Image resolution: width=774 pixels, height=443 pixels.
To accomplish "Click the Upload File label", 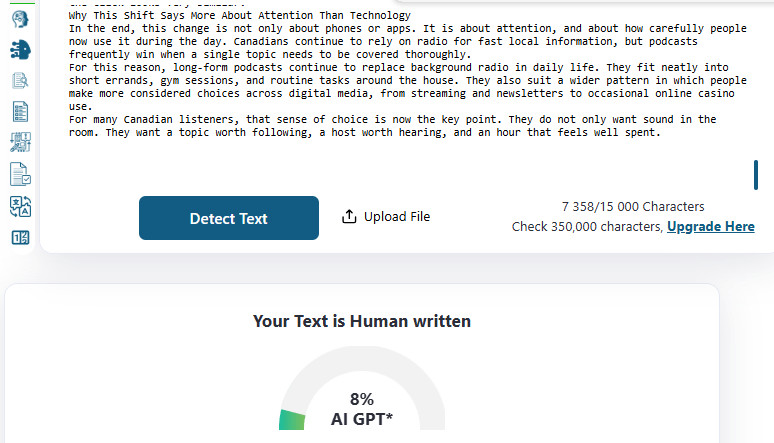I will coord(396,217).
